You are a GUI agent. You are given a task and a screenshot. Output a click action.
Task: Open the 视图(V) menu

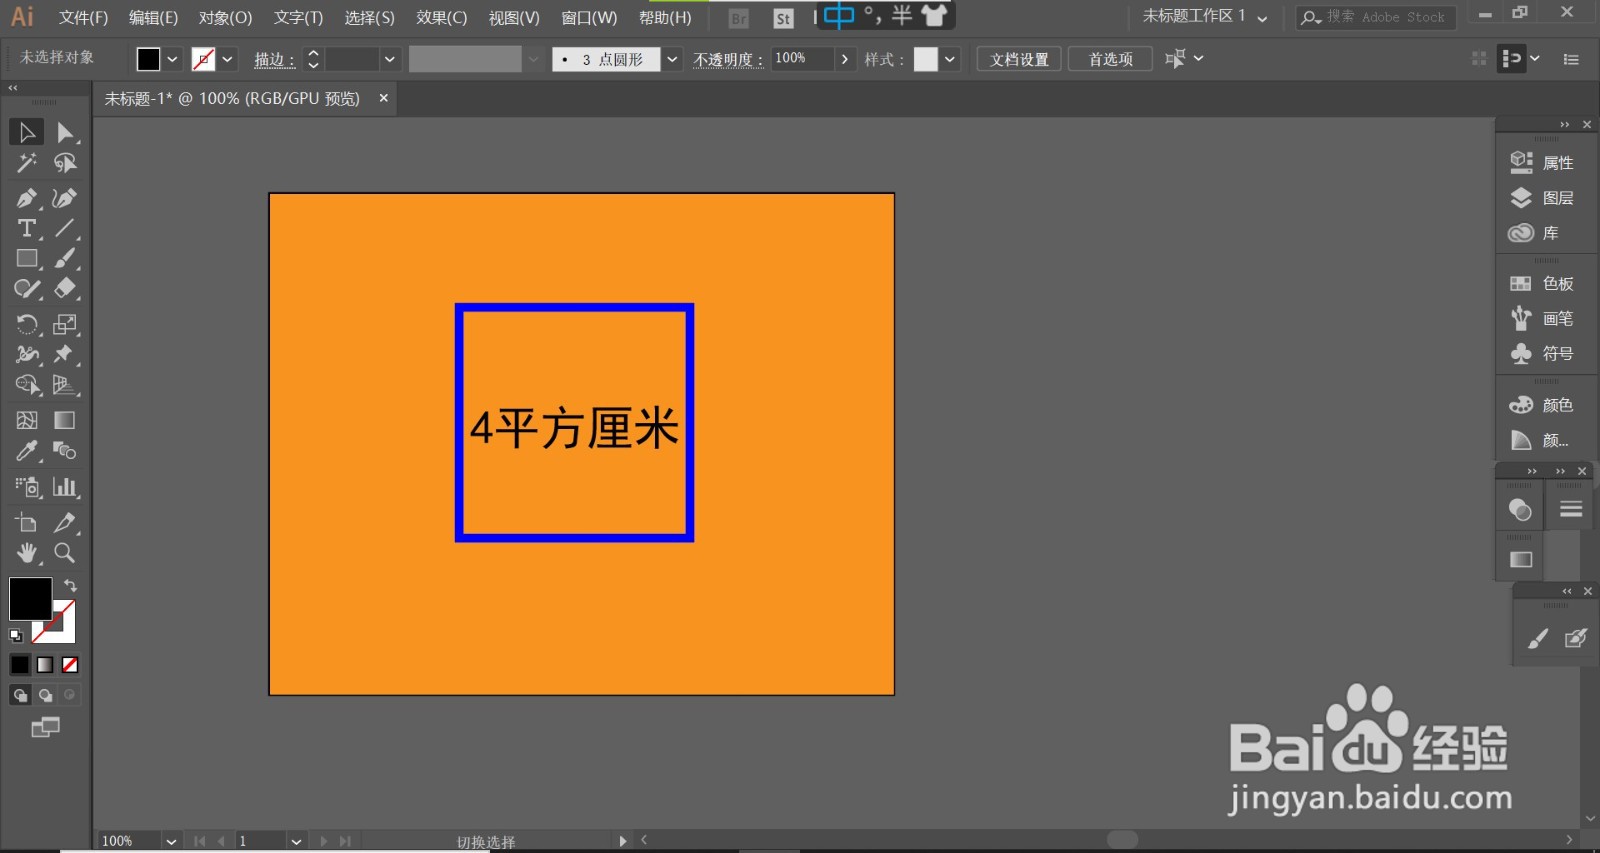tap(514, 18)
